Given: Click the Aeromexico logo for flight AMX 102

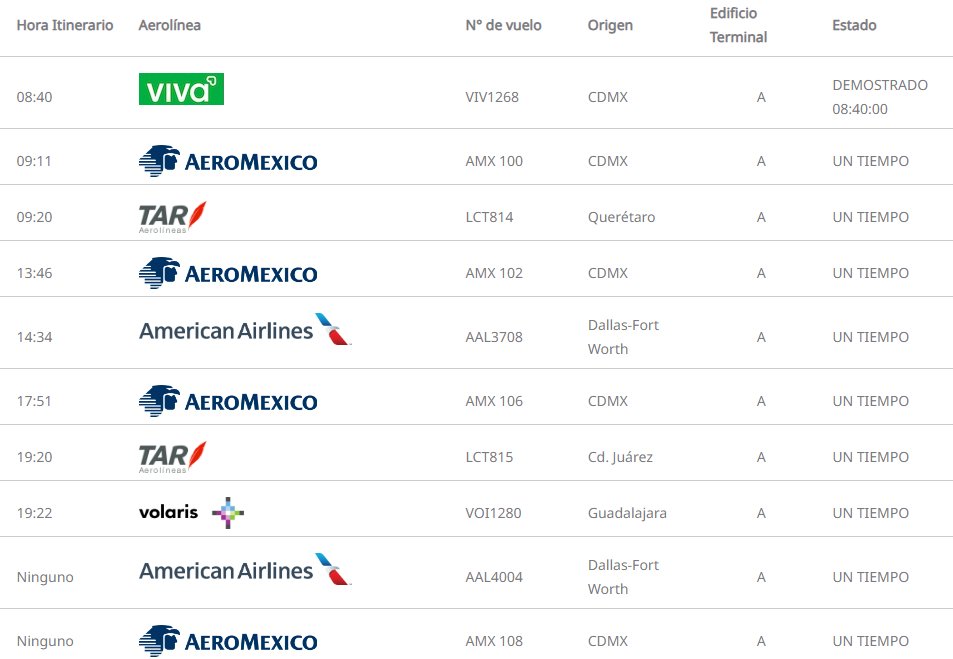Looking at the screenshot, I should point(228,273).
